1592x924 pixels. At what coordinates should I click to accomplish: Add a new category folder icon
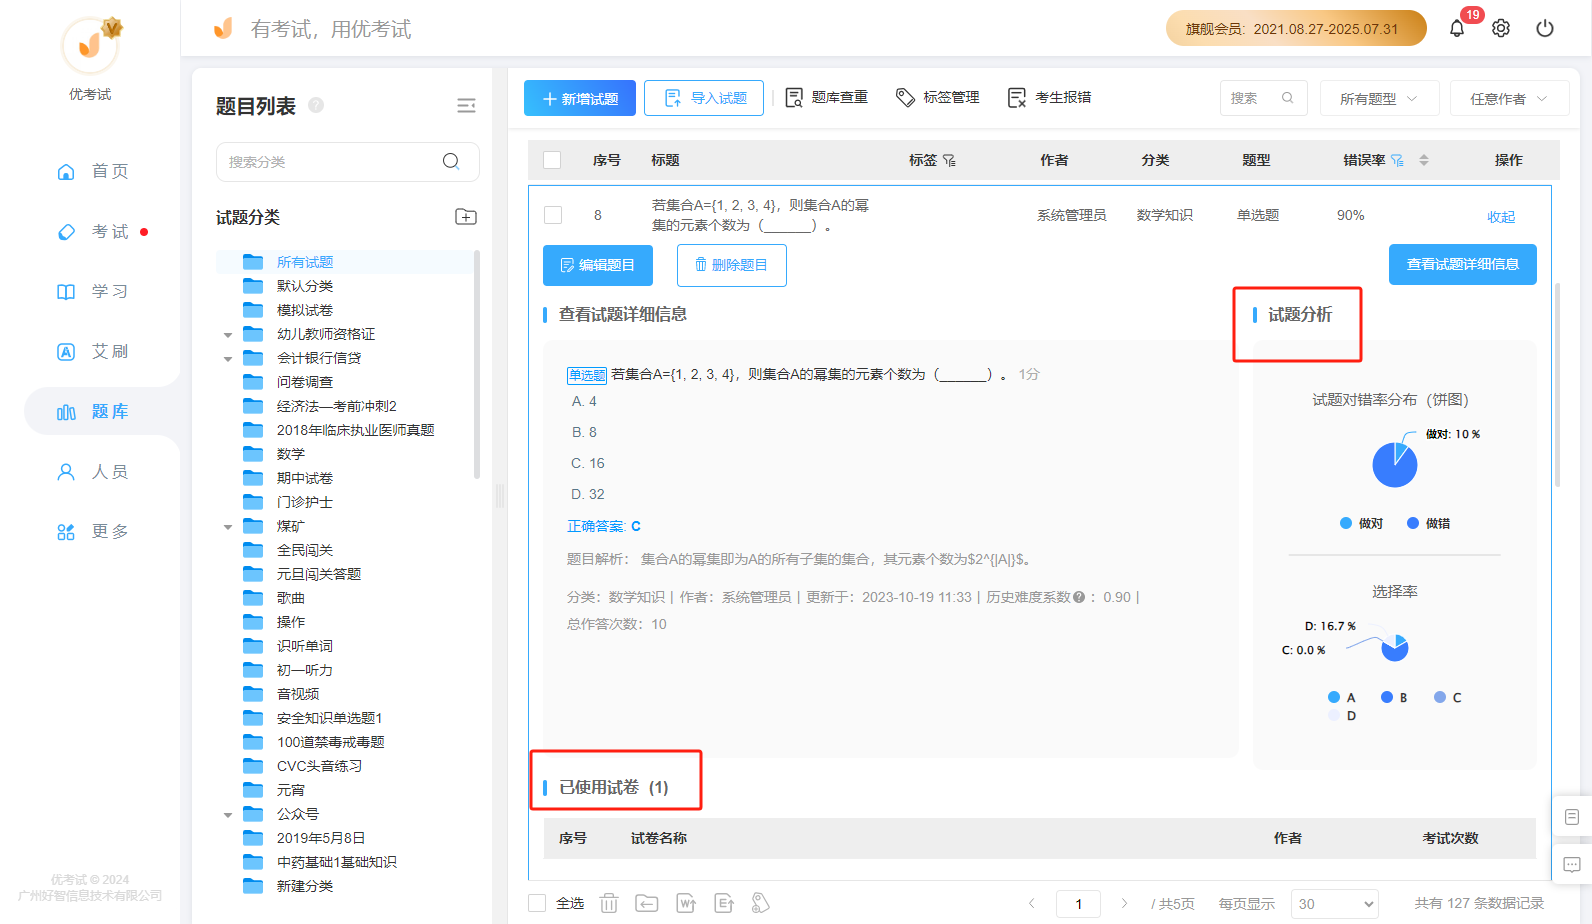click(466, 217)
